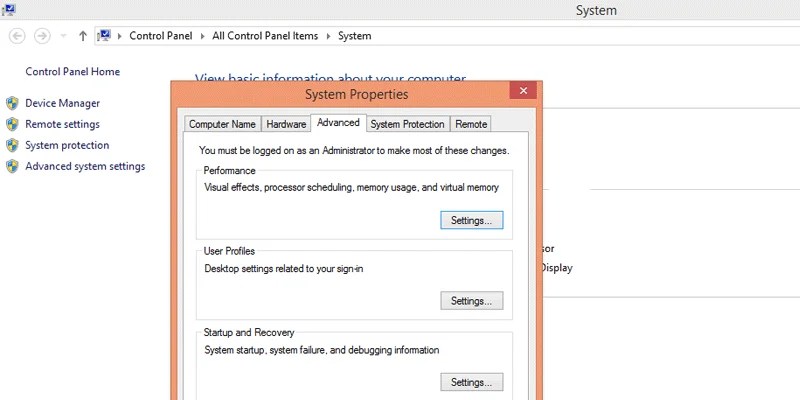The width and height of the screenshot is (800, 400).
Task: Click the User Profiles group label
Action: point(229,251)
